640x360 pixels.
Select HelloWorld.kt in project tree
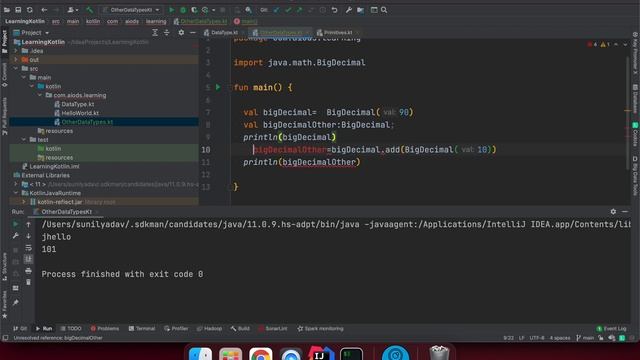(x=80, y=113)
